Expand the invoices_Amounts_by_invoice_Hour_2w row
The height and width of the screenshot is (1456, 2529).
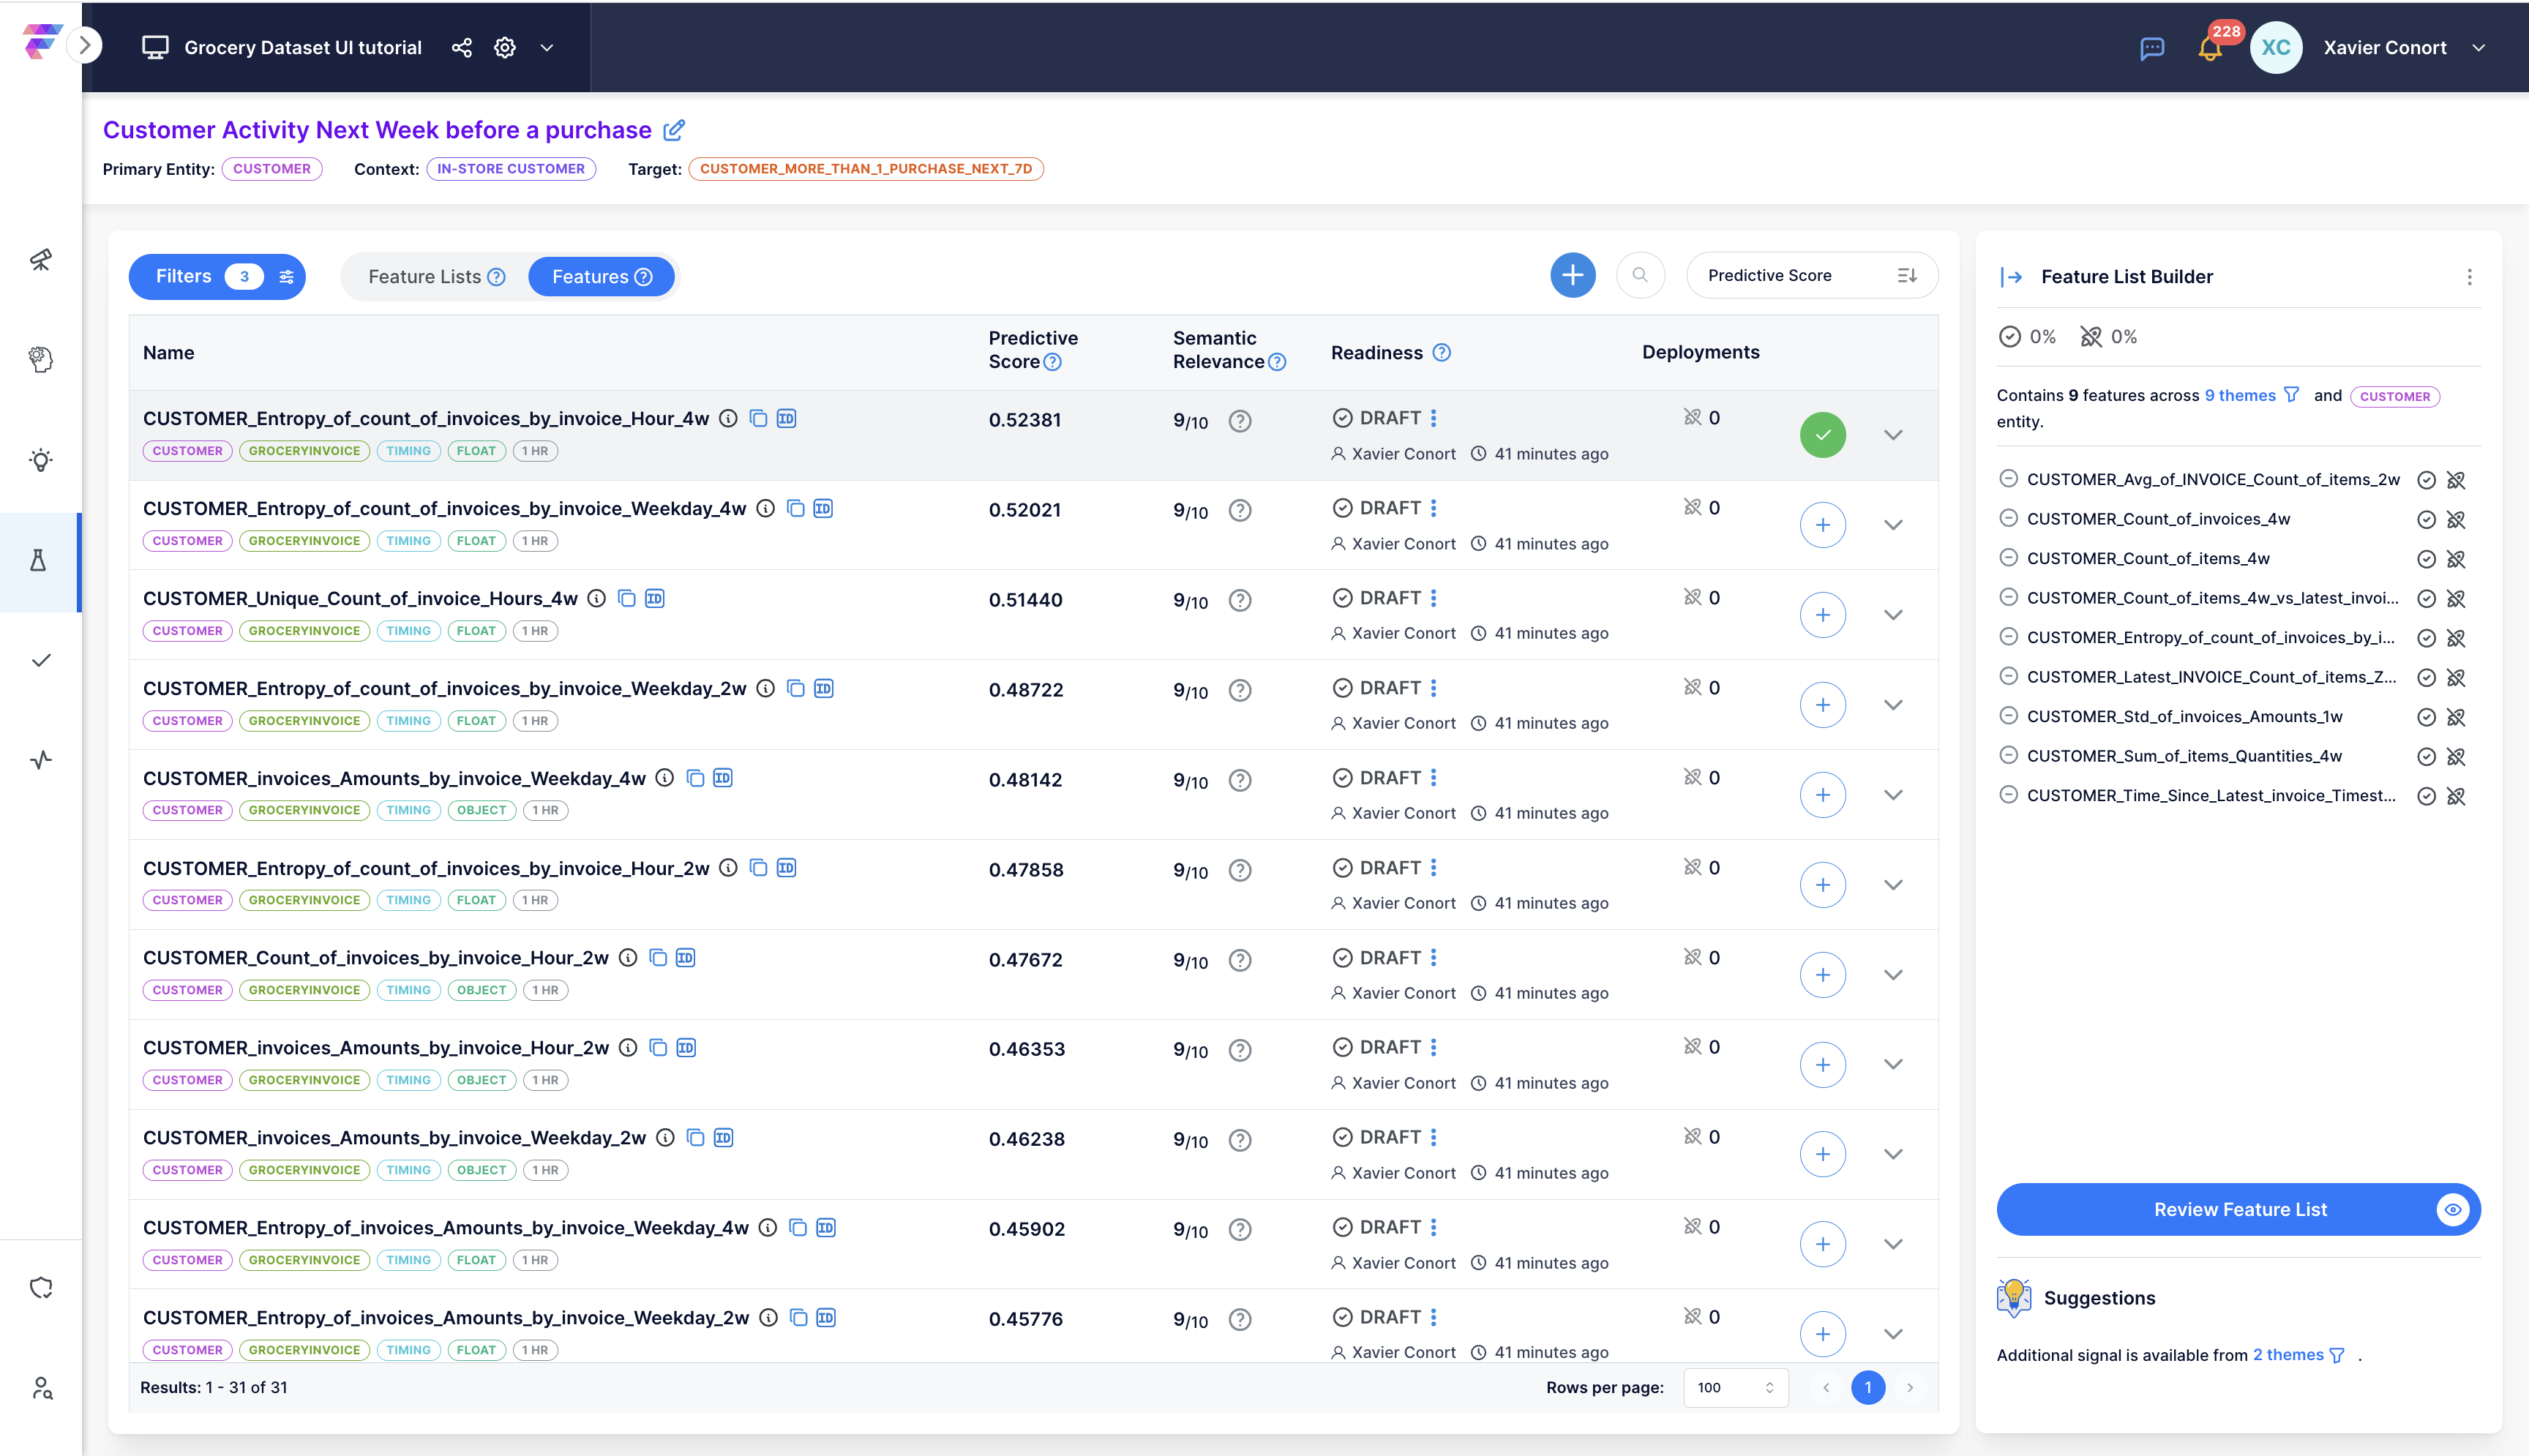[1893, 1064]
